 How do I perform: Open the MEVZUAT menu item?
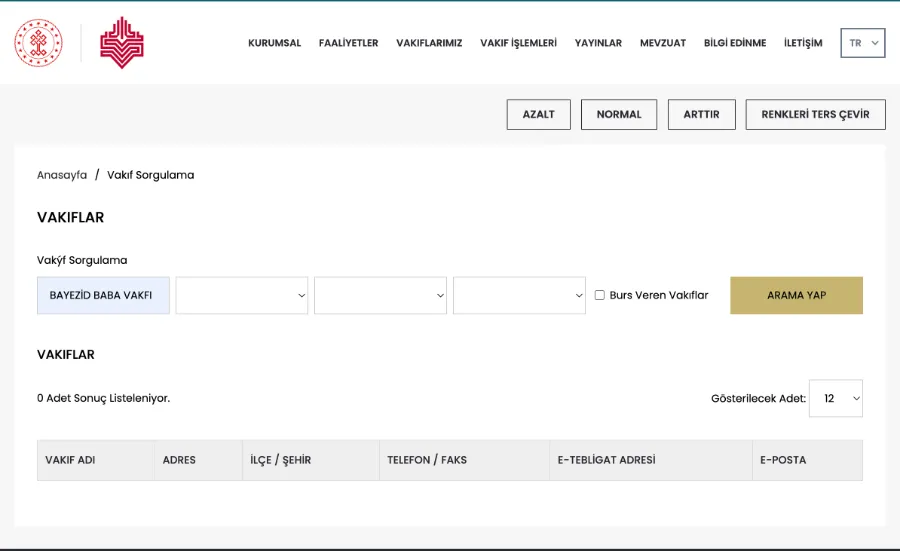pos(663,43)
